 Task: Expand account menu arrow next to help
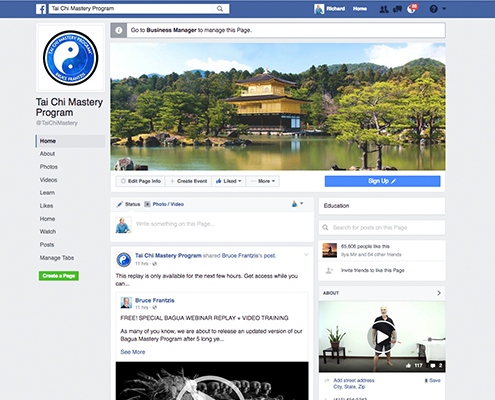[444, 9]
